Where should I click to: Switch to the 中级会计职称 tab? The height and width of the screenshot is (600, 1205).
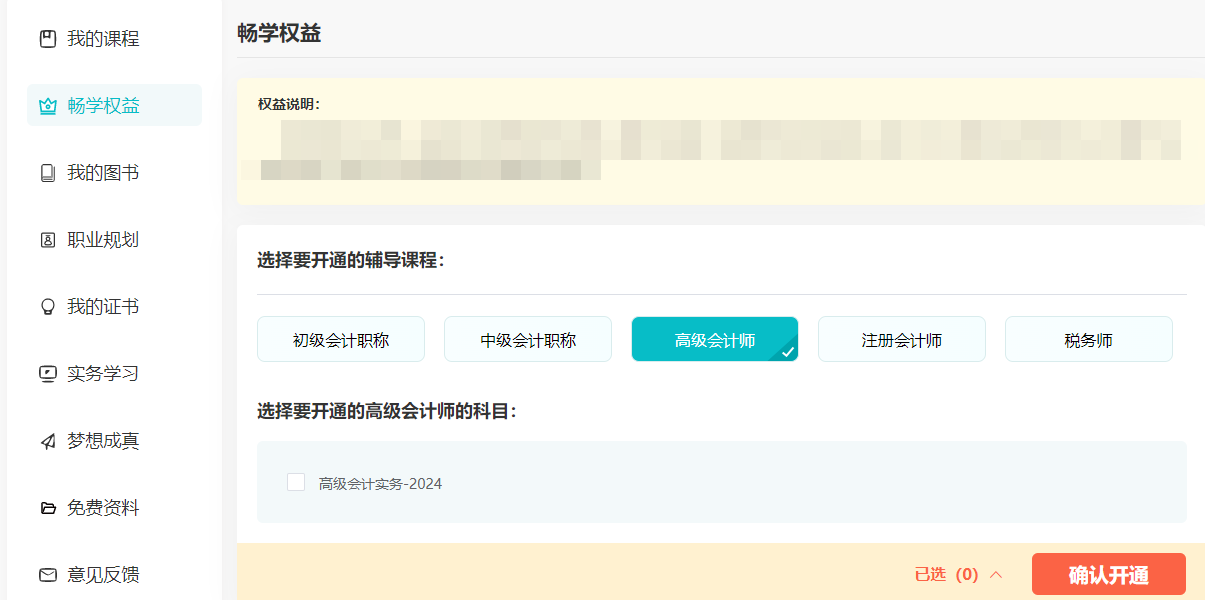(x=527, y=339)
